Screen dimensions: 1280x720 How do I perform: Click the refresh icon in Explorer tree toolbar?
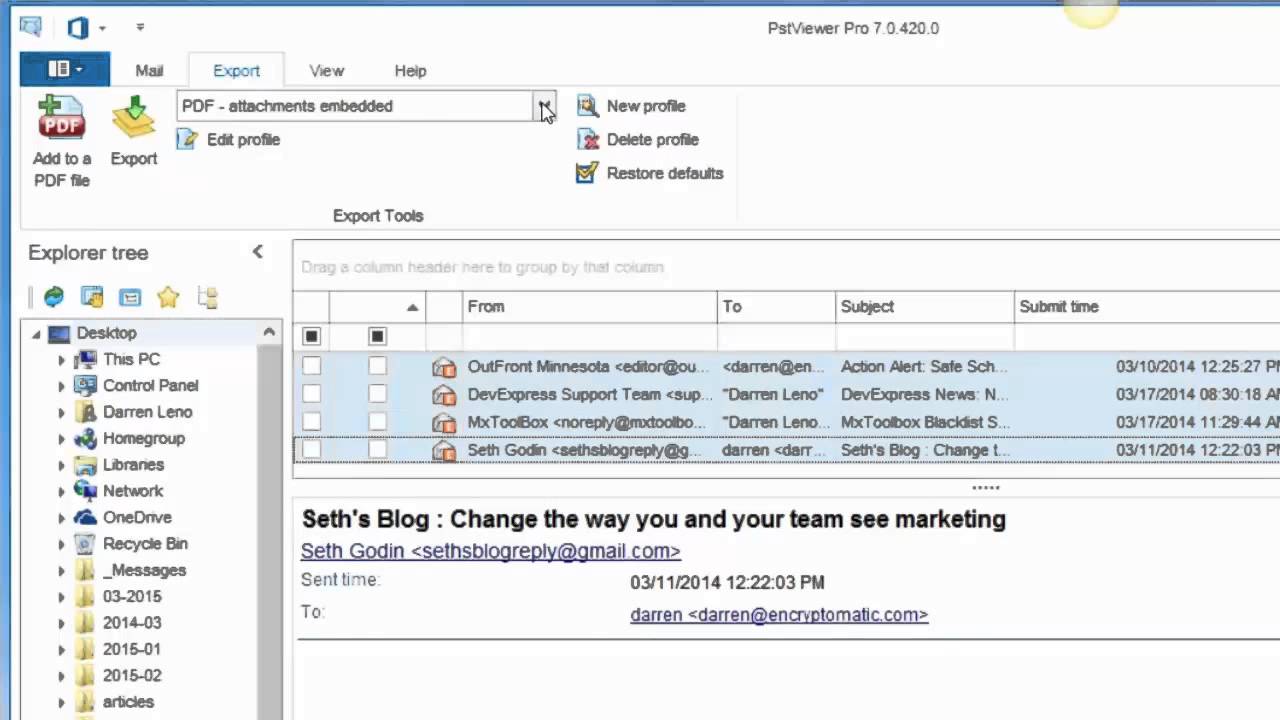pos(54,297)
